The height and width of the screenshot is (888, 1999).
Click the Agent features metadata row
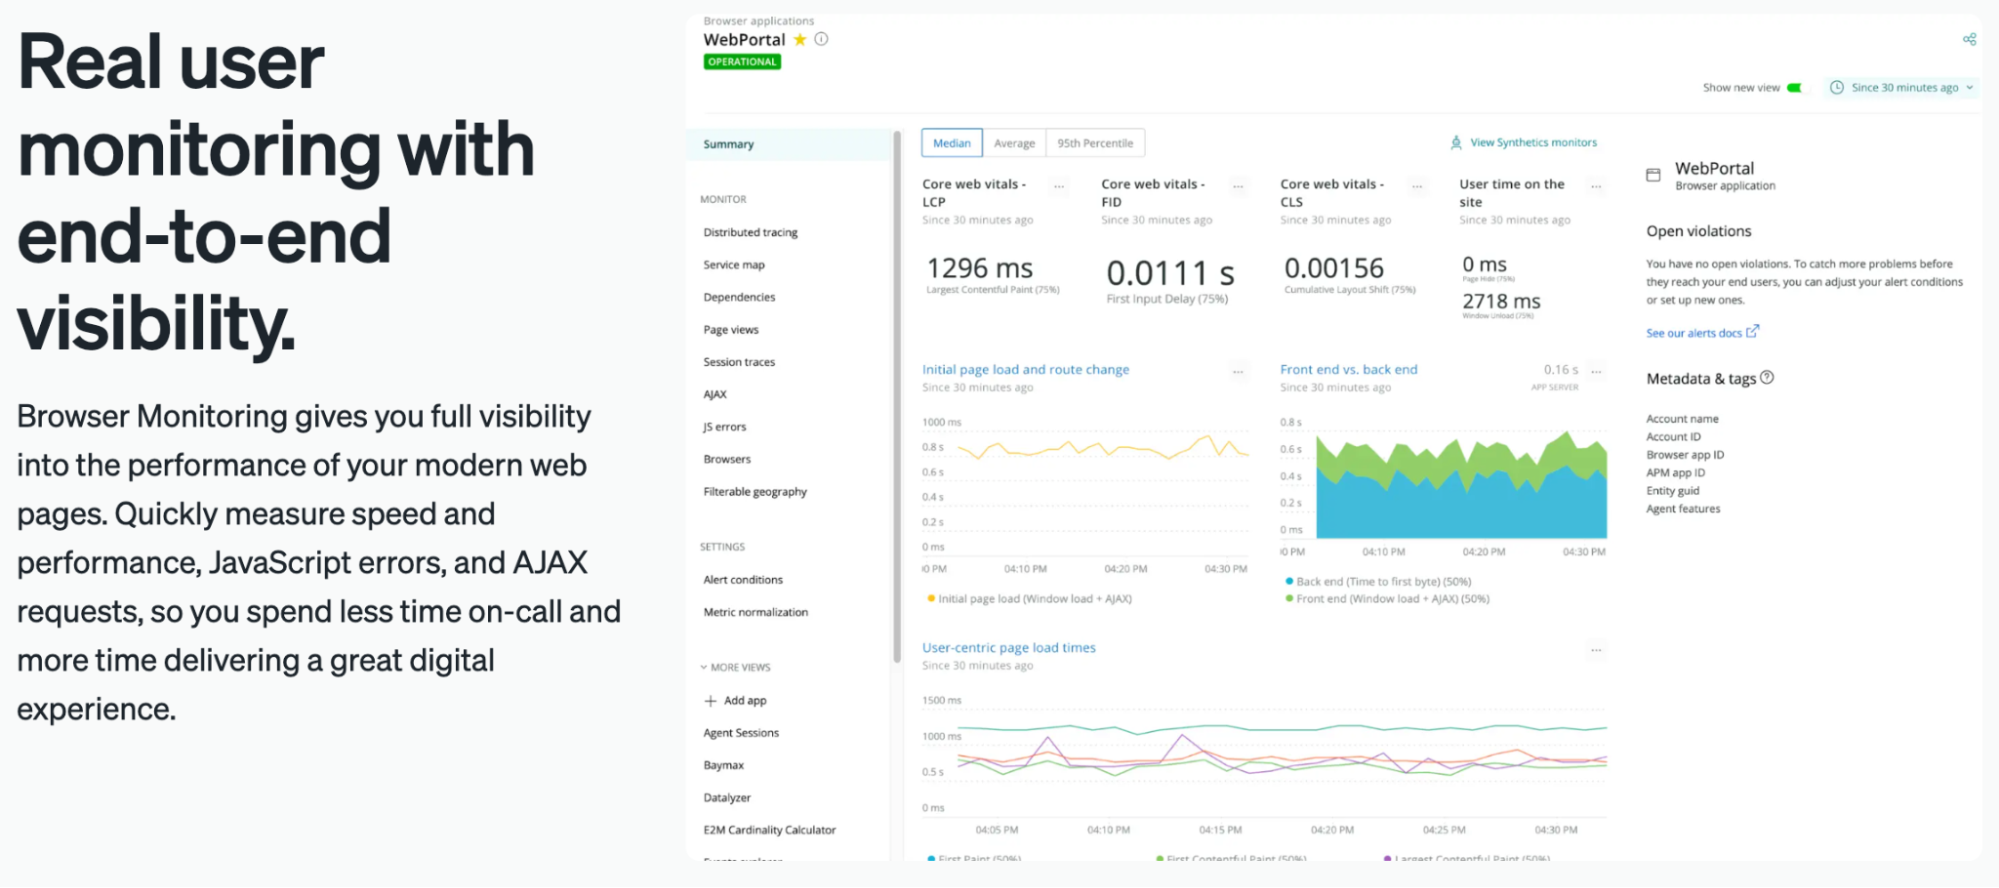(x=1683, y=509)
